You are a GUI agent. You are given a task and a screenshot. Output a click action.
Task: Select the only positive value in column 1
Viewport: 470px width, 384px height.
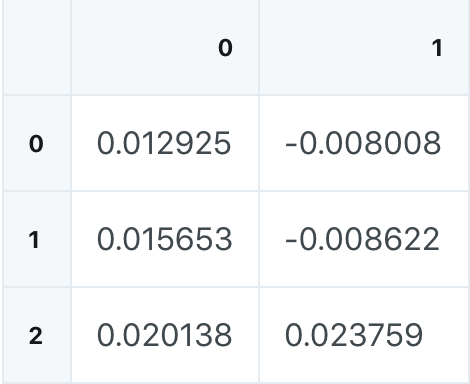pyautogui.click(x=364, y=335)
